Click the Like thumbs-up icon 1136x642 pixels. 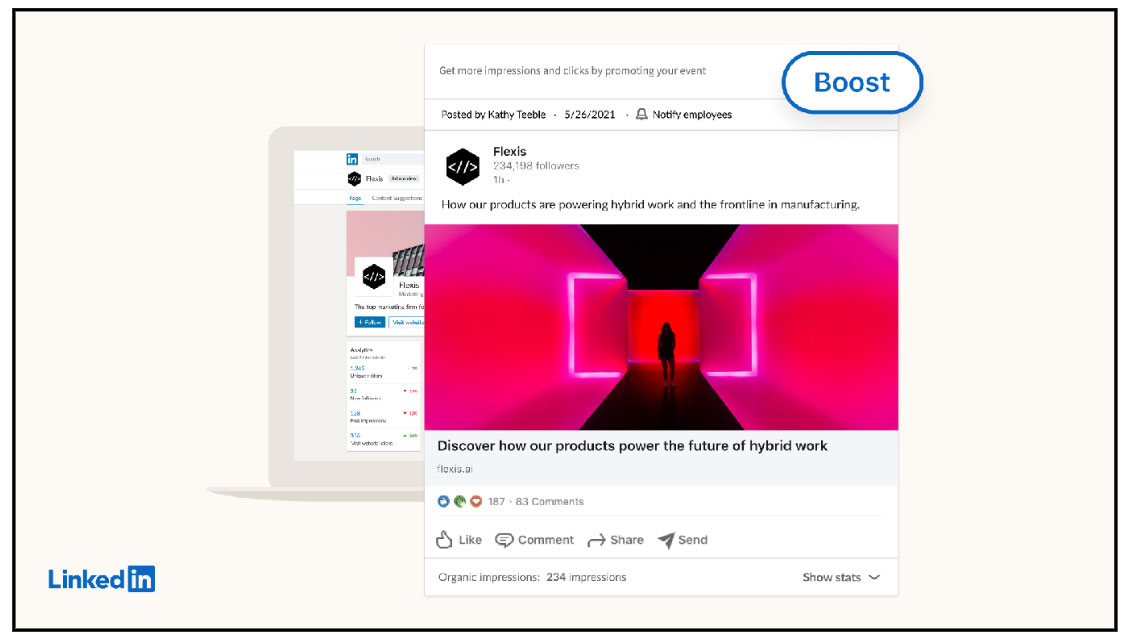(x=445, y=540)
